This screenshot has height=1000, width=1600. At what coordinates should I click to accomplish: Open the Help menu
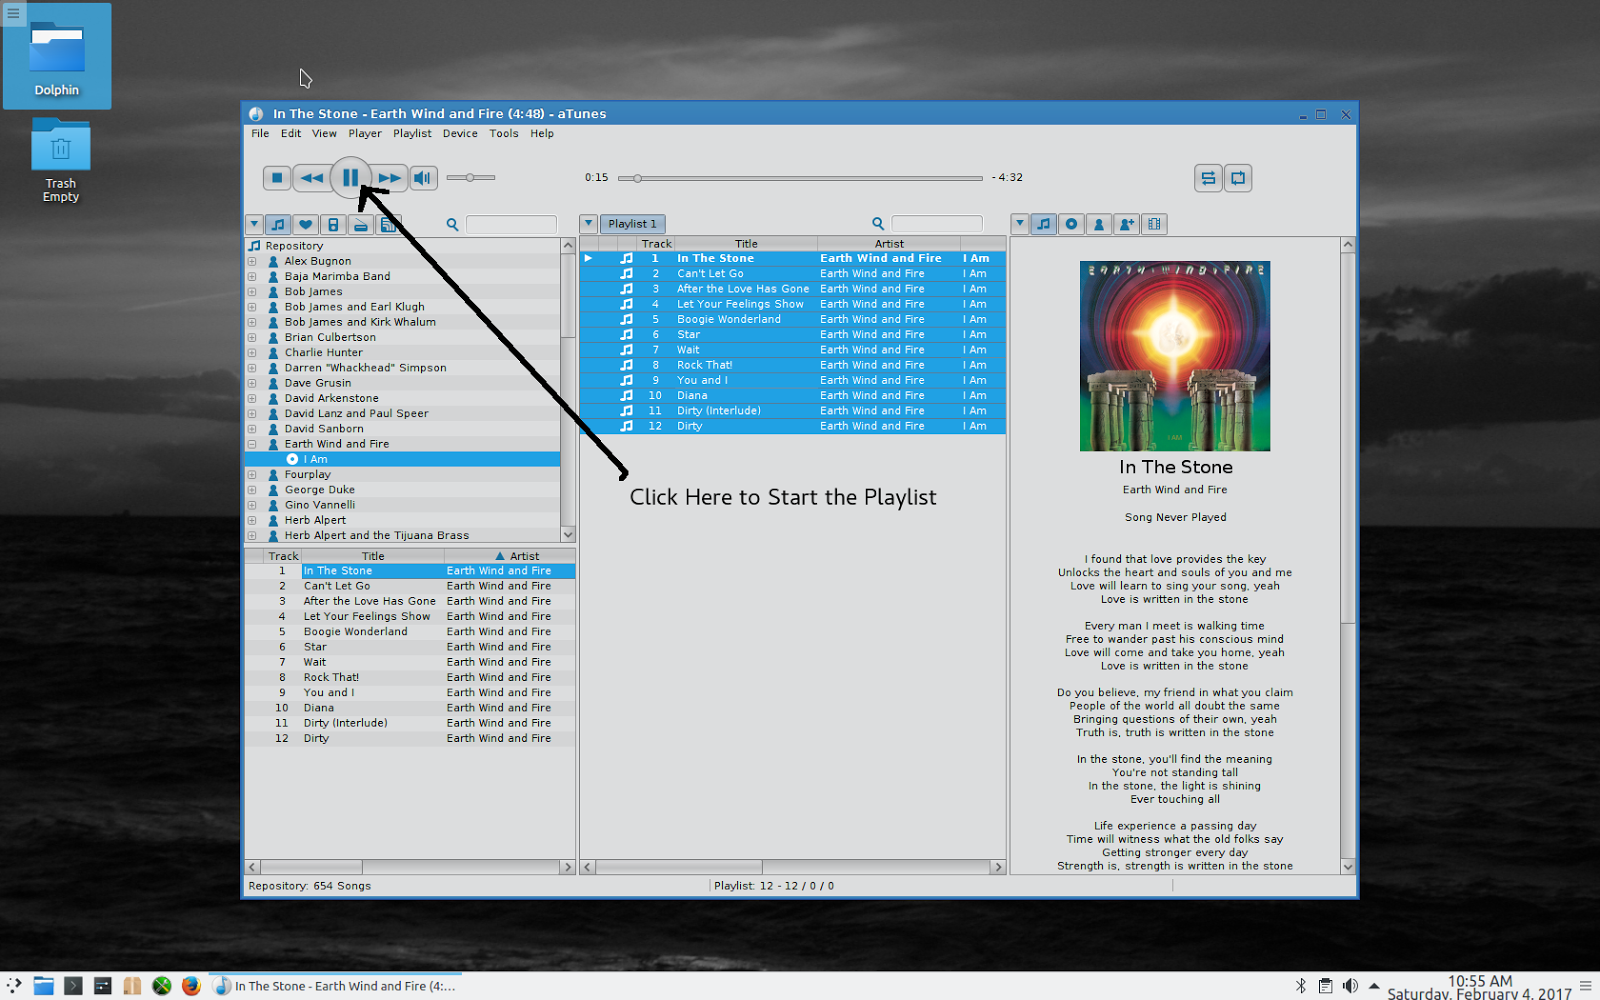tap(542, 133)
